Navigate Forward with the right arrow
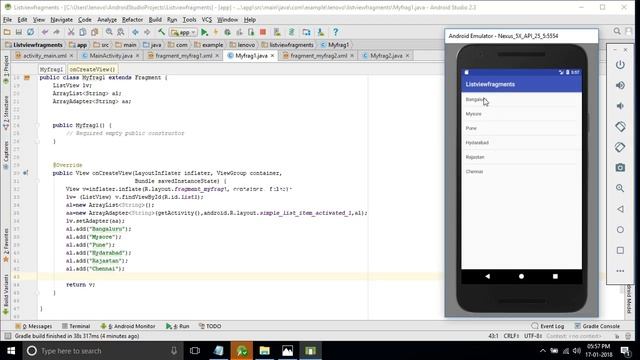Viewport: 640px width, 360px height. tap(147, 32)
